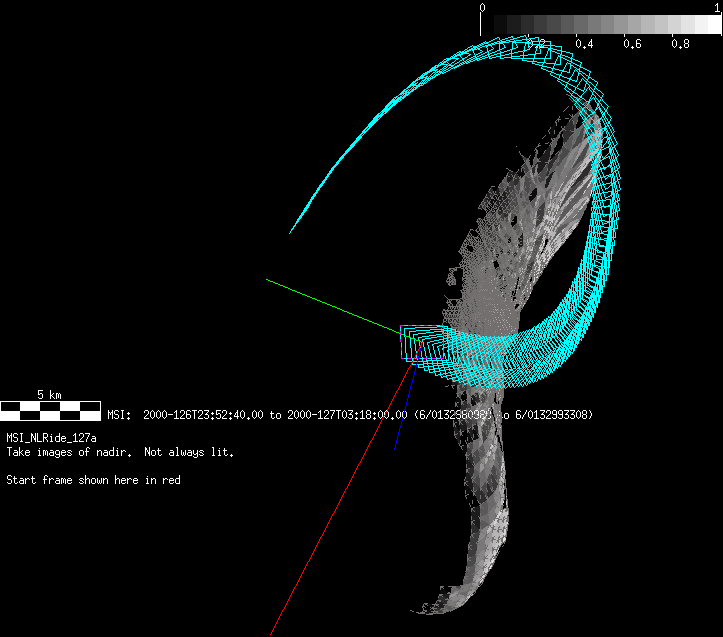Click the '5 km' scale label
723x637 pixels.
pyautogui.click(x=49, y=395)
